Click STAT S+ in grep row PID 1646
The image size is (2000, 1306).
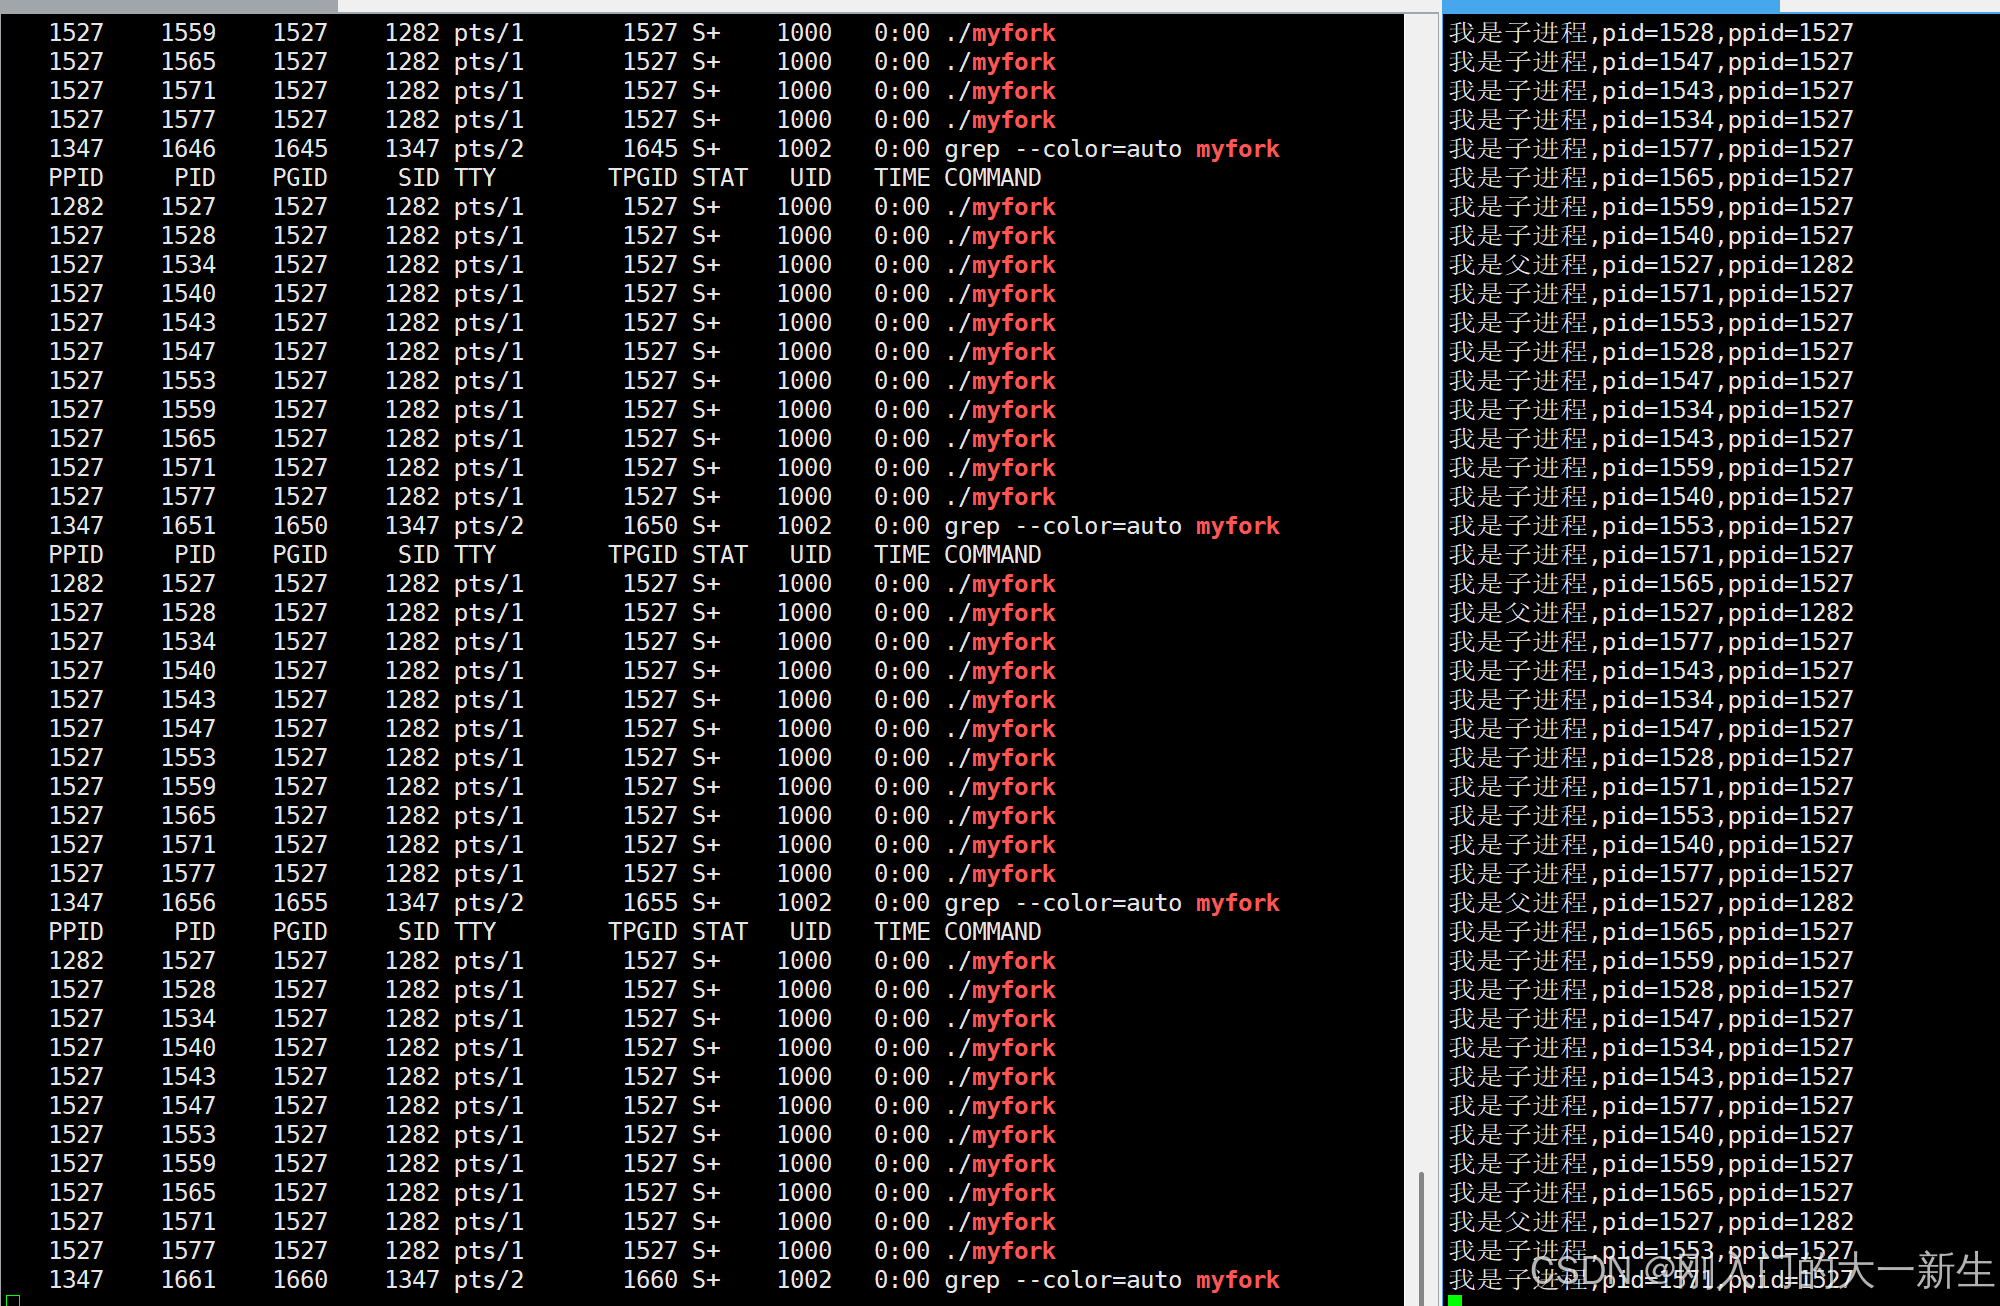click(706, 149)
